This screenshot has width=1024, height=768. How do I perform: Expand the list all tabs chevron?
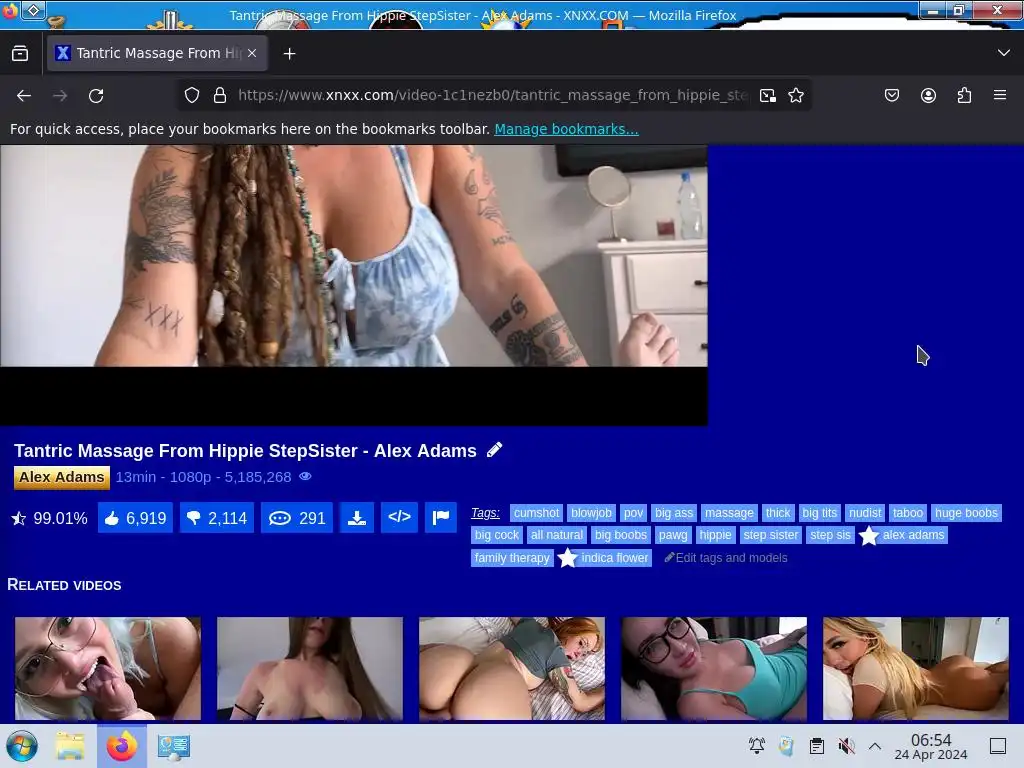coord(1004,53)
